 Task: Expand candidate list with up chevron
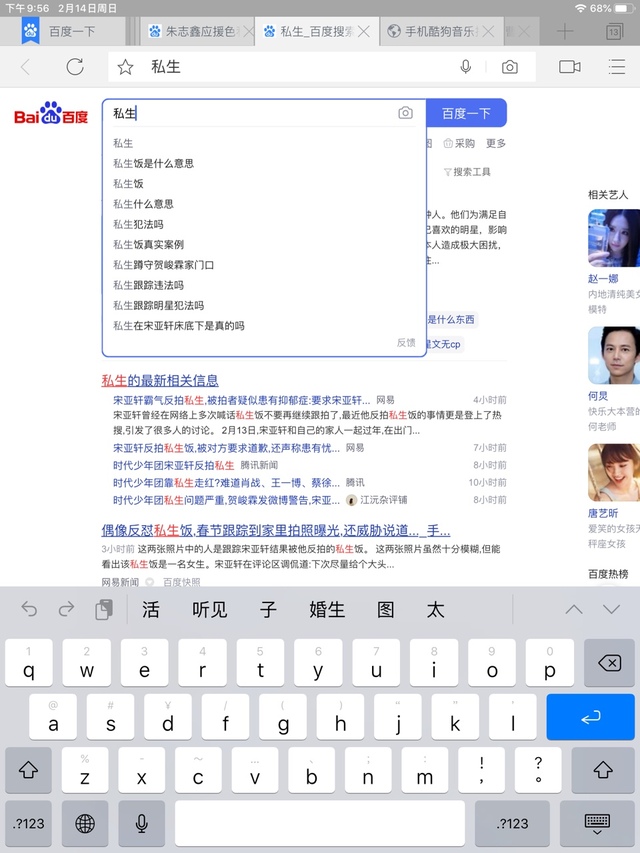pos(574,609)
